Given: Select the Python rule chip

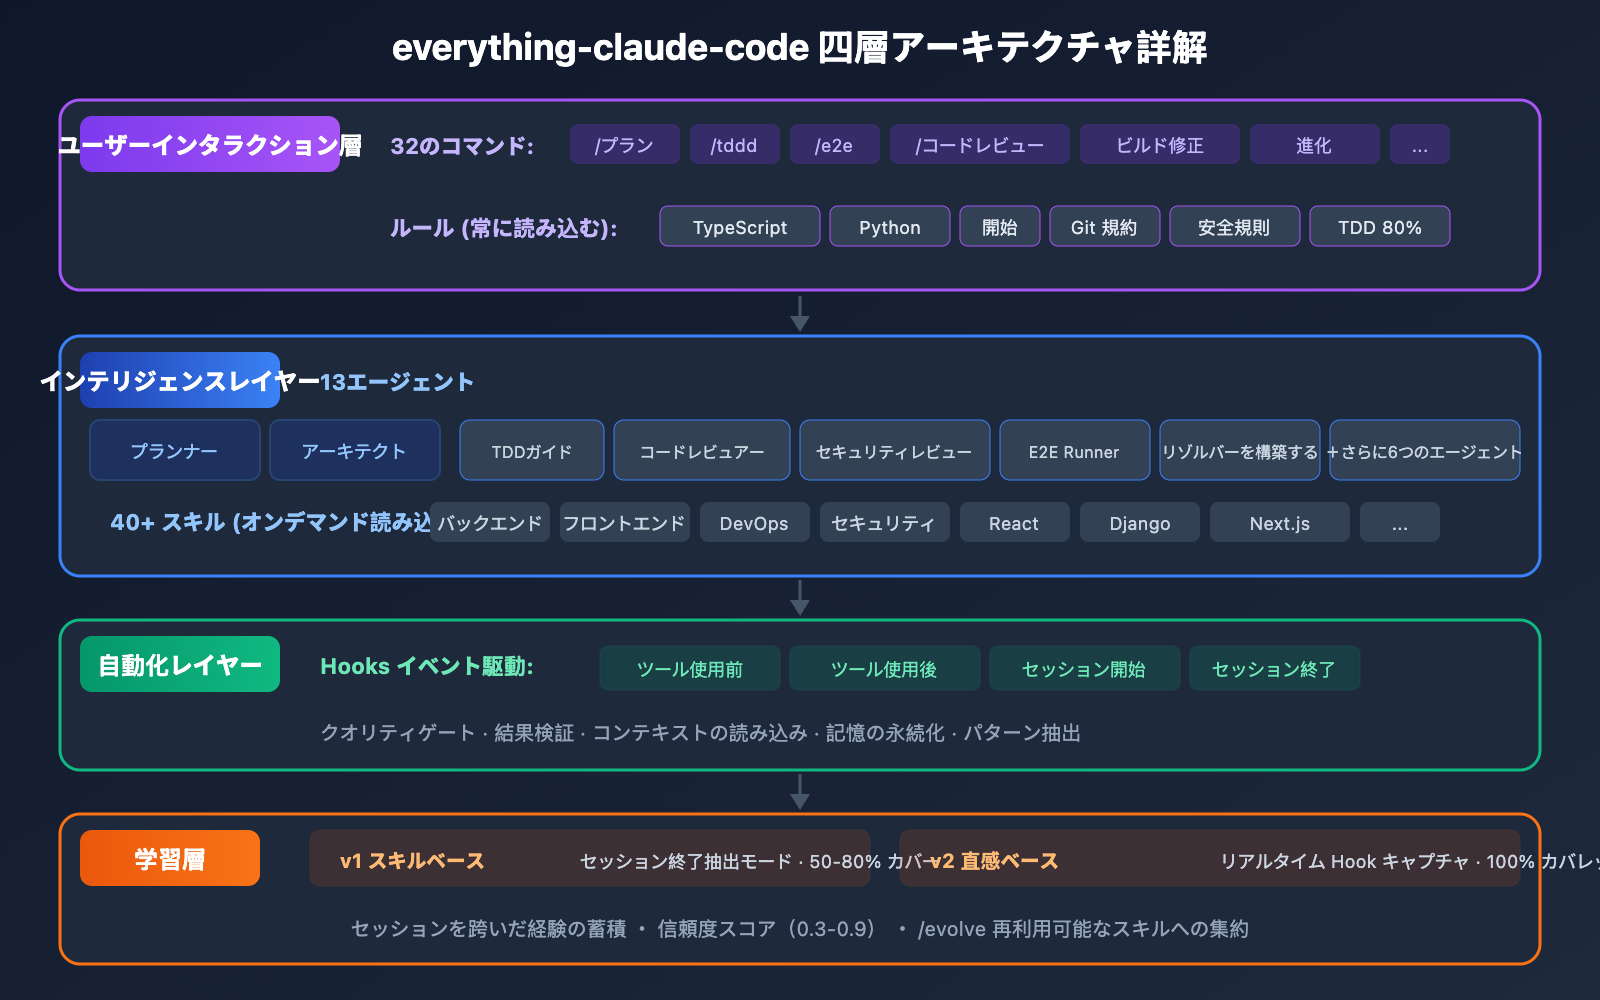Looking at the screenshot, I should point(889,226).
